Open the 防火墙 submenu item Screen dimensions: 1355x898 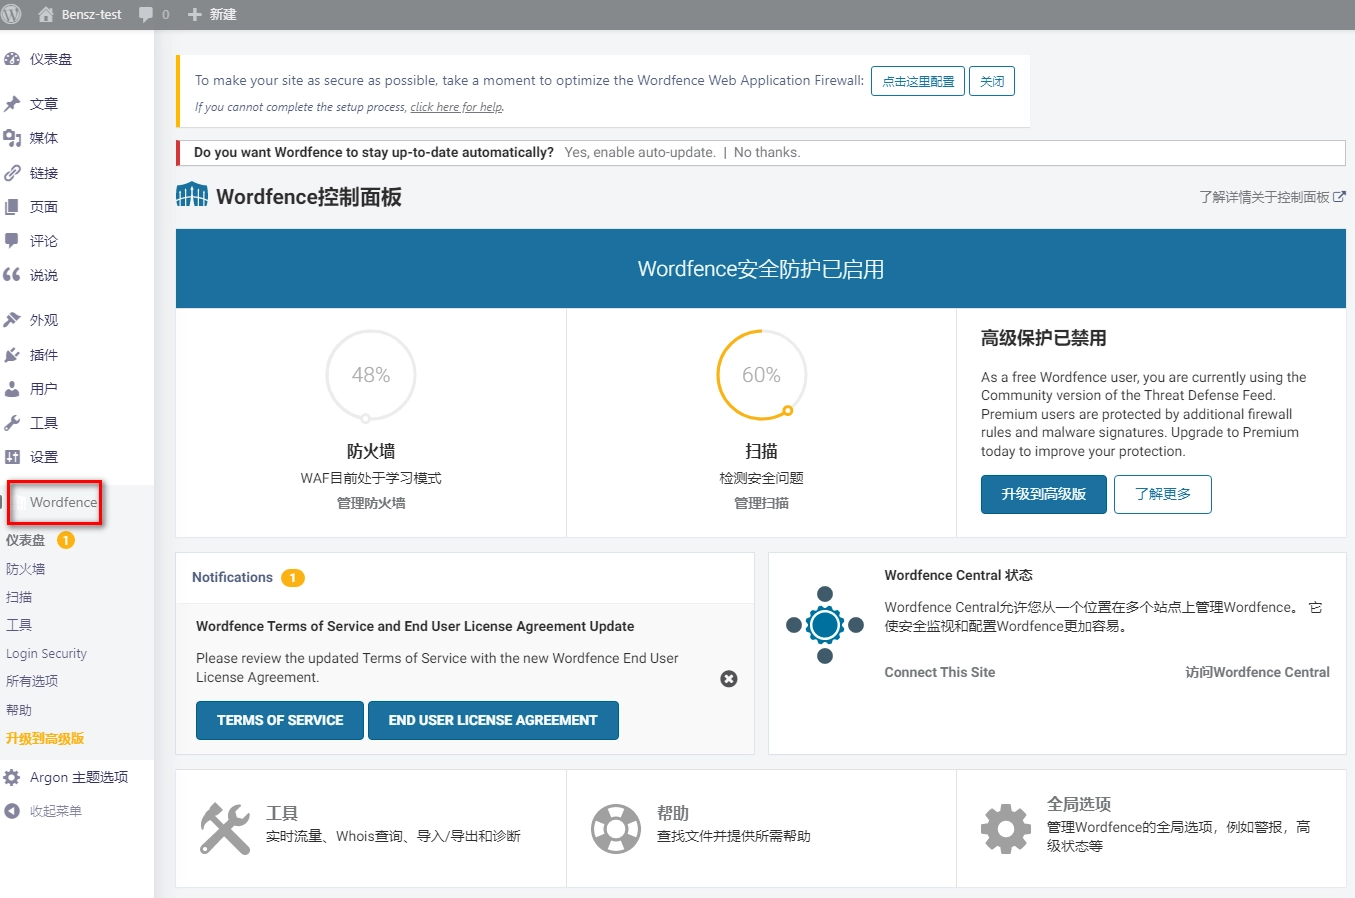pos(25,569)
